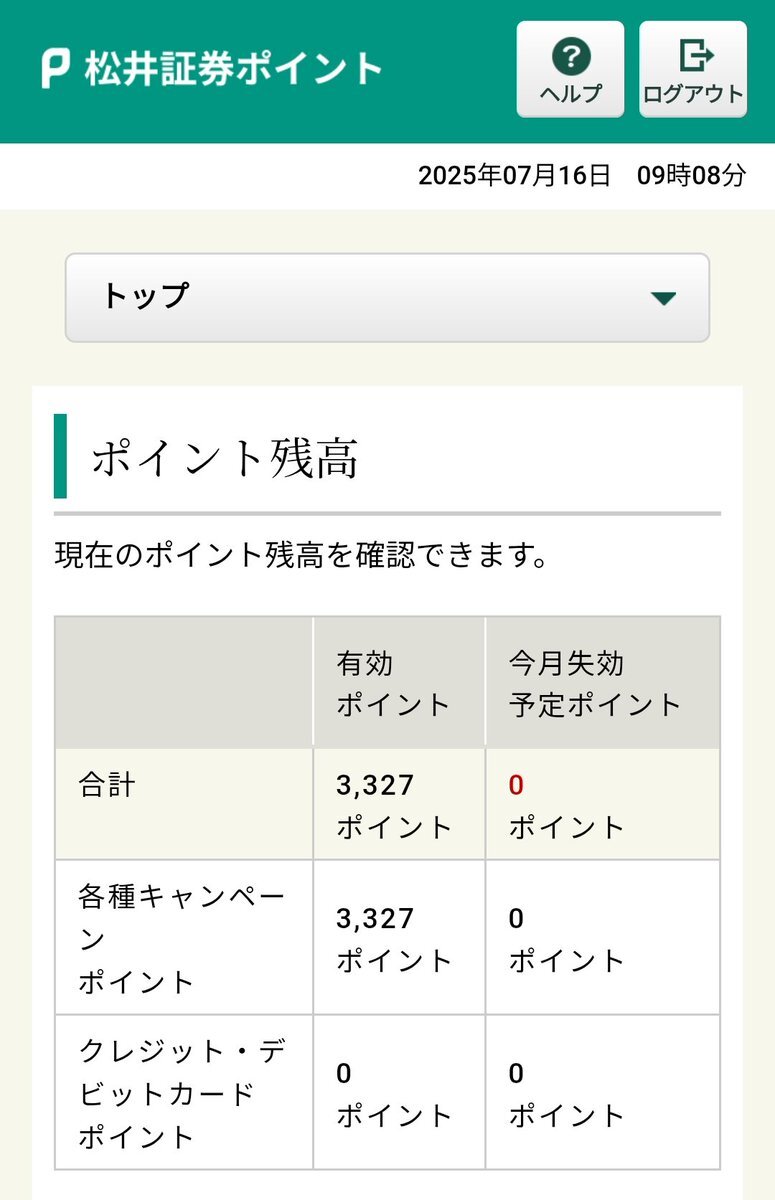Click the Matsui Securities P logo icon

coord(56,69)
